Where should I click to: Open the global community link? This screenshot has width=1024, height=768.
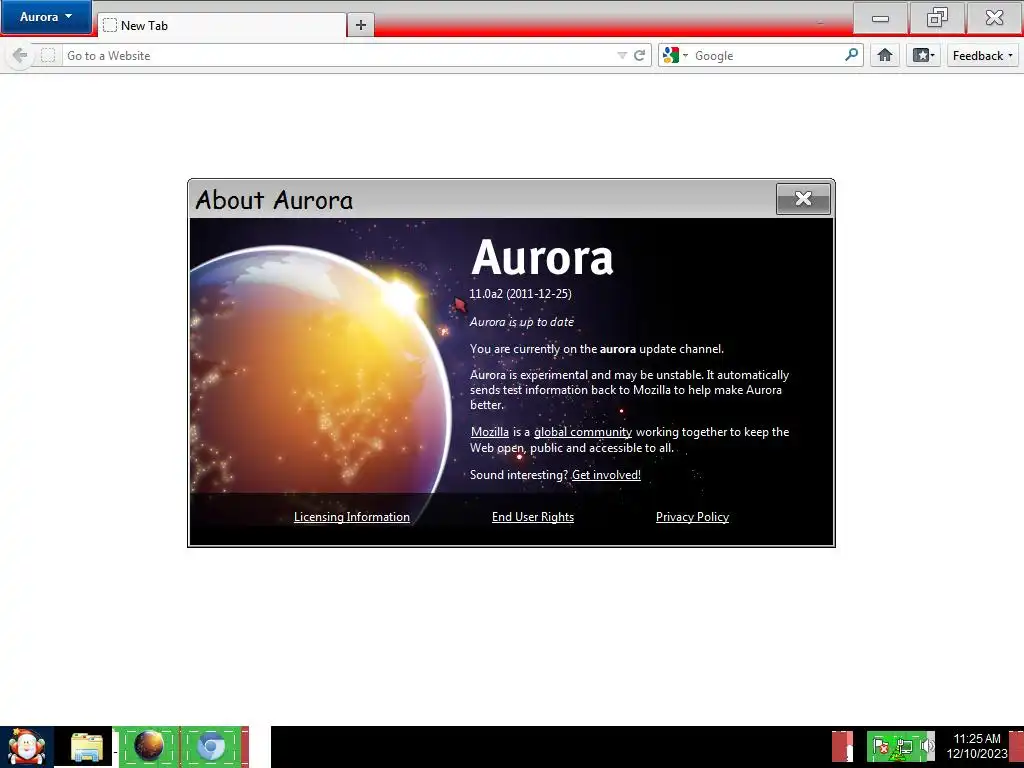(x=583, y=432)
